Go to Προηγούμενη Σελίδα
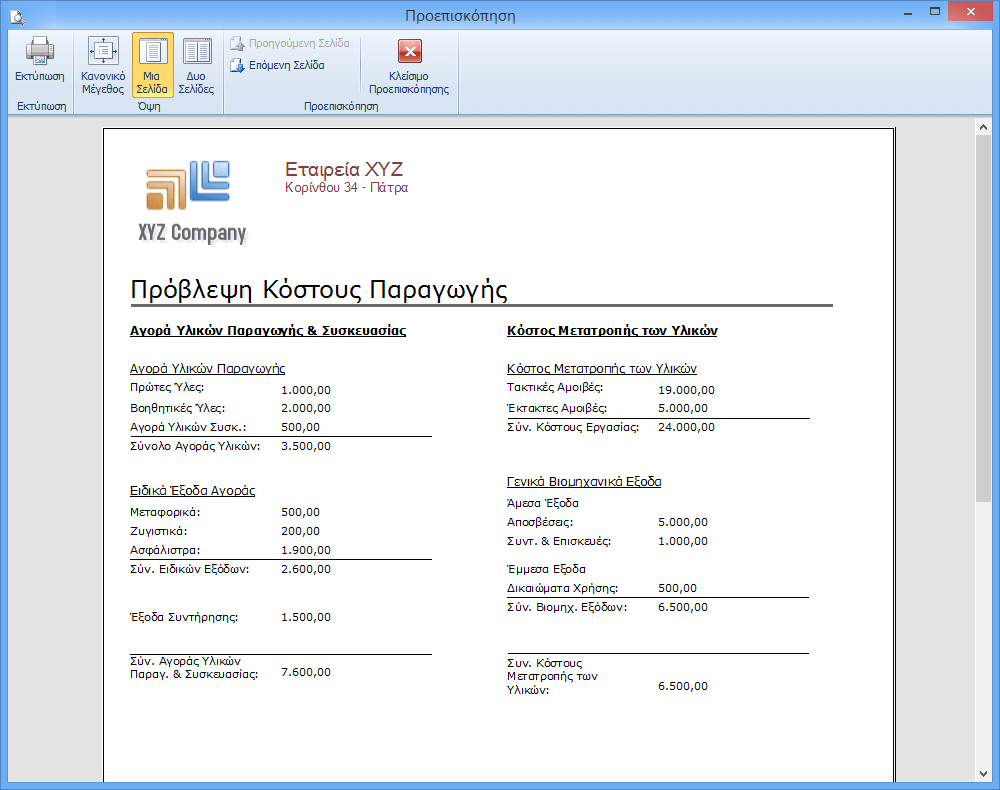The width and height of the screenshot is (1000, 790). coord(289,43)
